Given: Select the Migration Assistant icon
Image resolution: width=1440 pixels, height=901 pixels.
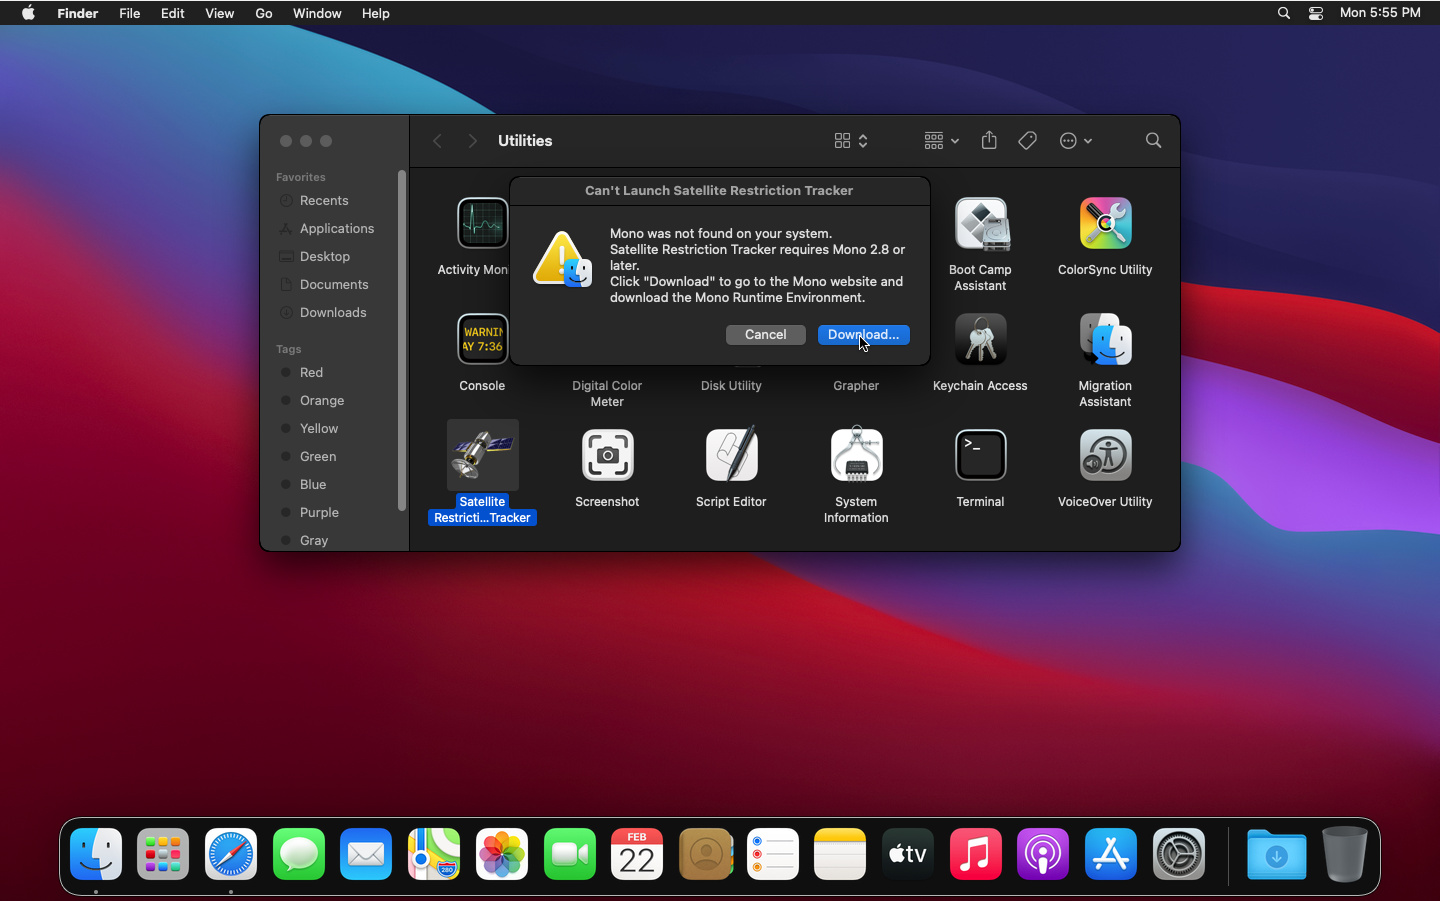Looking at the screenshot, I should click(1105, 340).
